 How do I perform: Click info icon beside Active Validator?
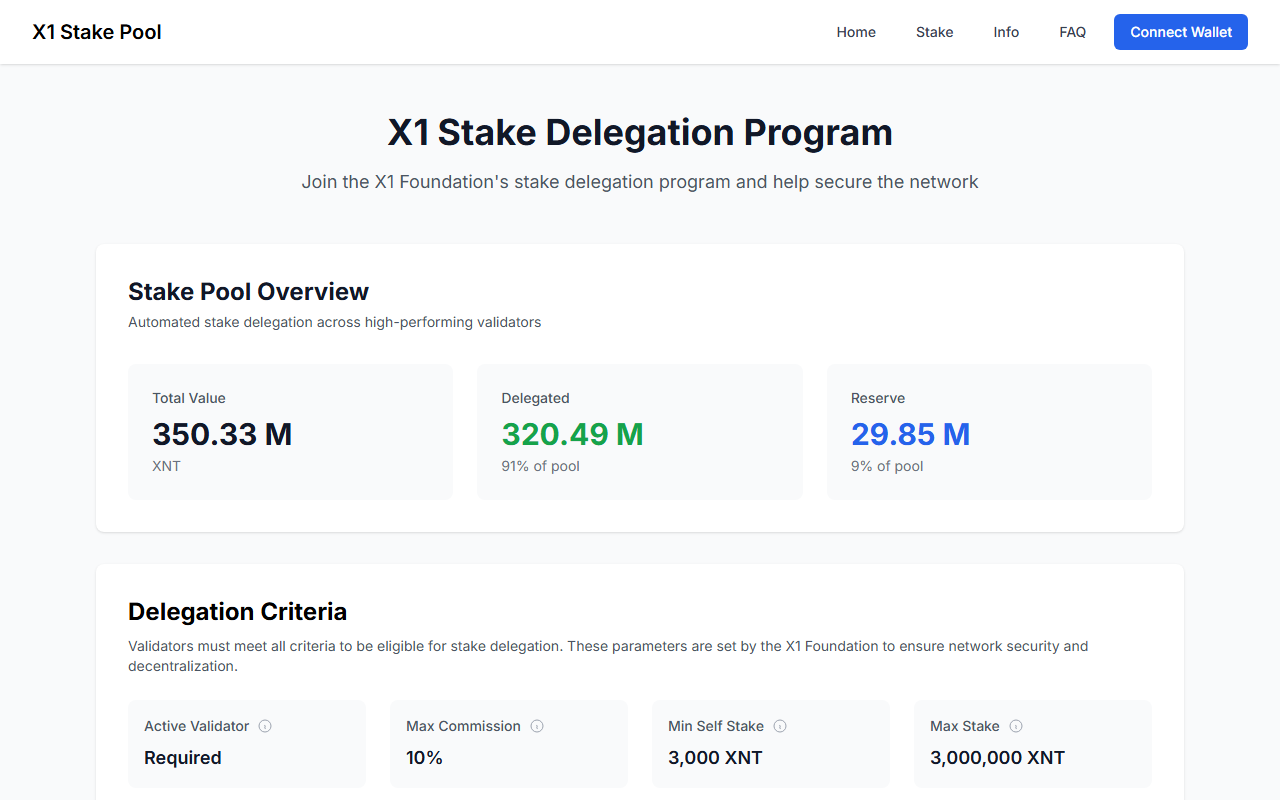pos(265,726)
